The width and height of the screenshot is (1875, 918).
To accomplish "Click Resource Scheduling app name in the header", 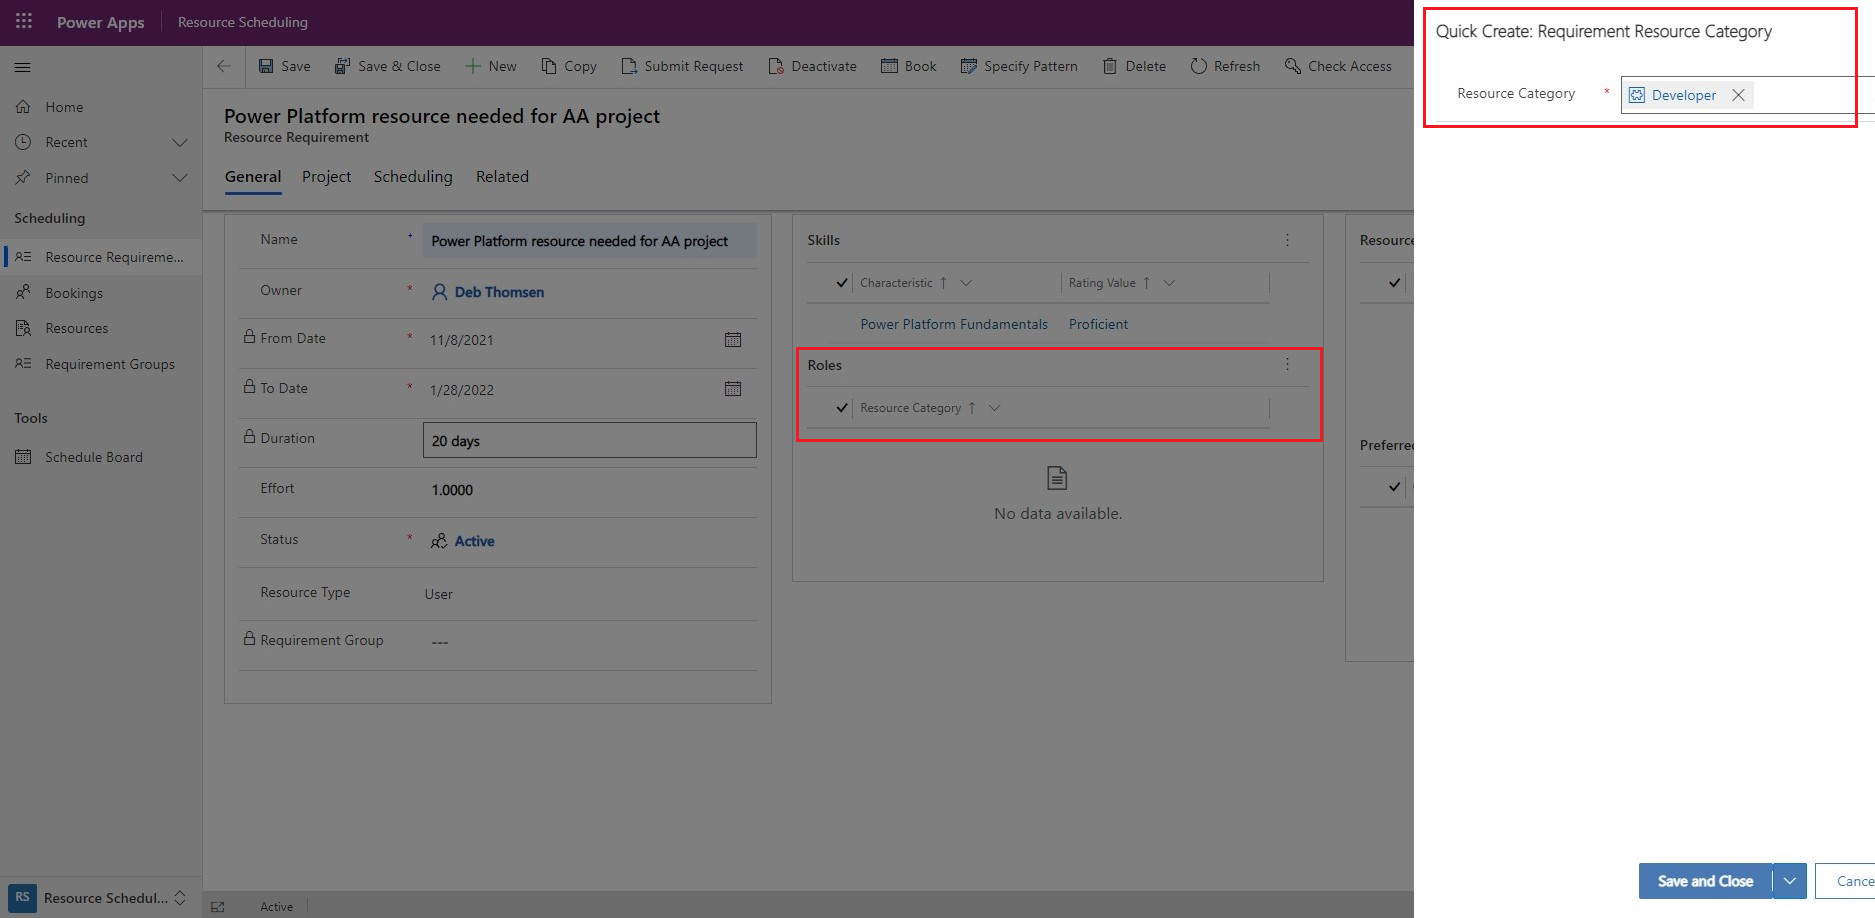I will (243, 22).
